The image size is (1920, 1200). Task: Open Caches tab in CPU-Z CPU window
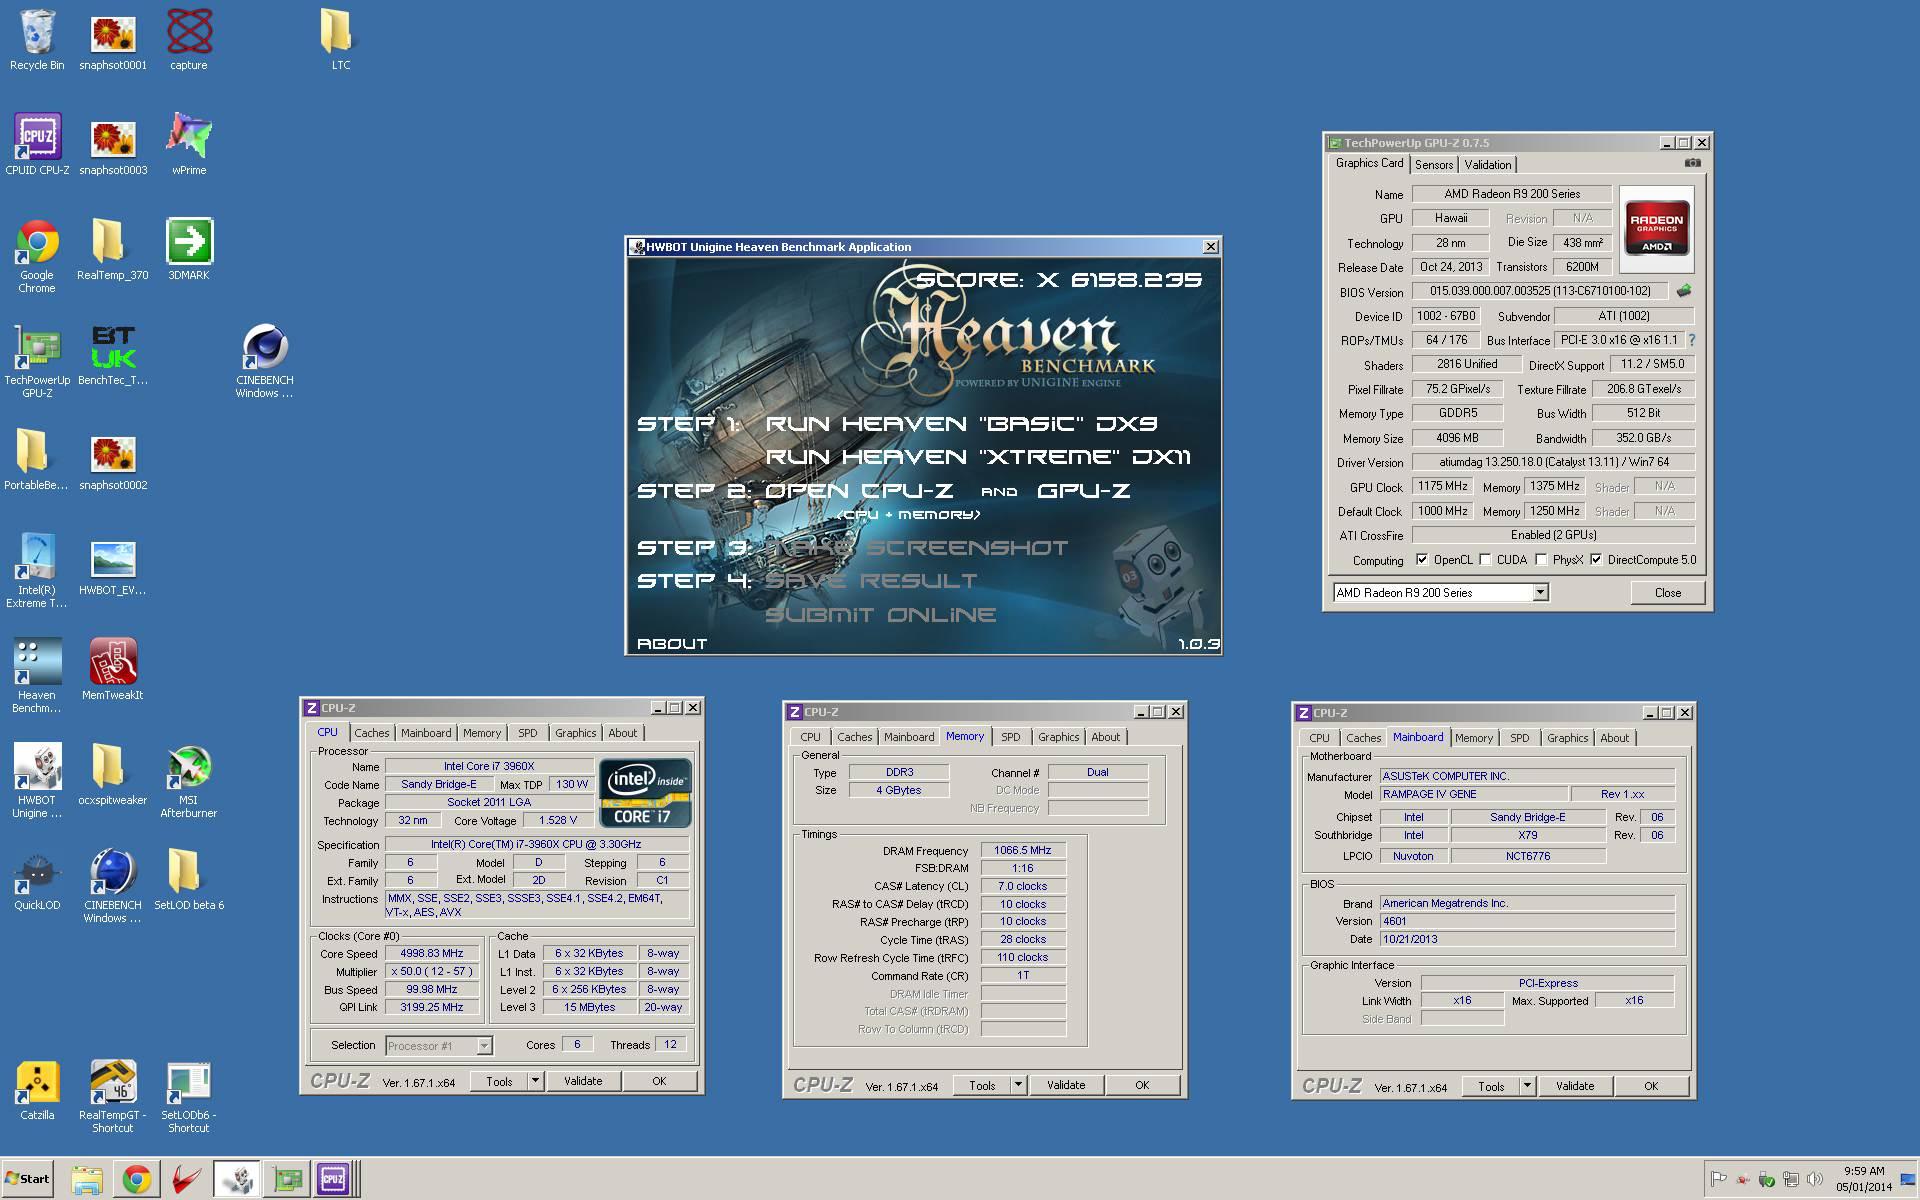371,733
